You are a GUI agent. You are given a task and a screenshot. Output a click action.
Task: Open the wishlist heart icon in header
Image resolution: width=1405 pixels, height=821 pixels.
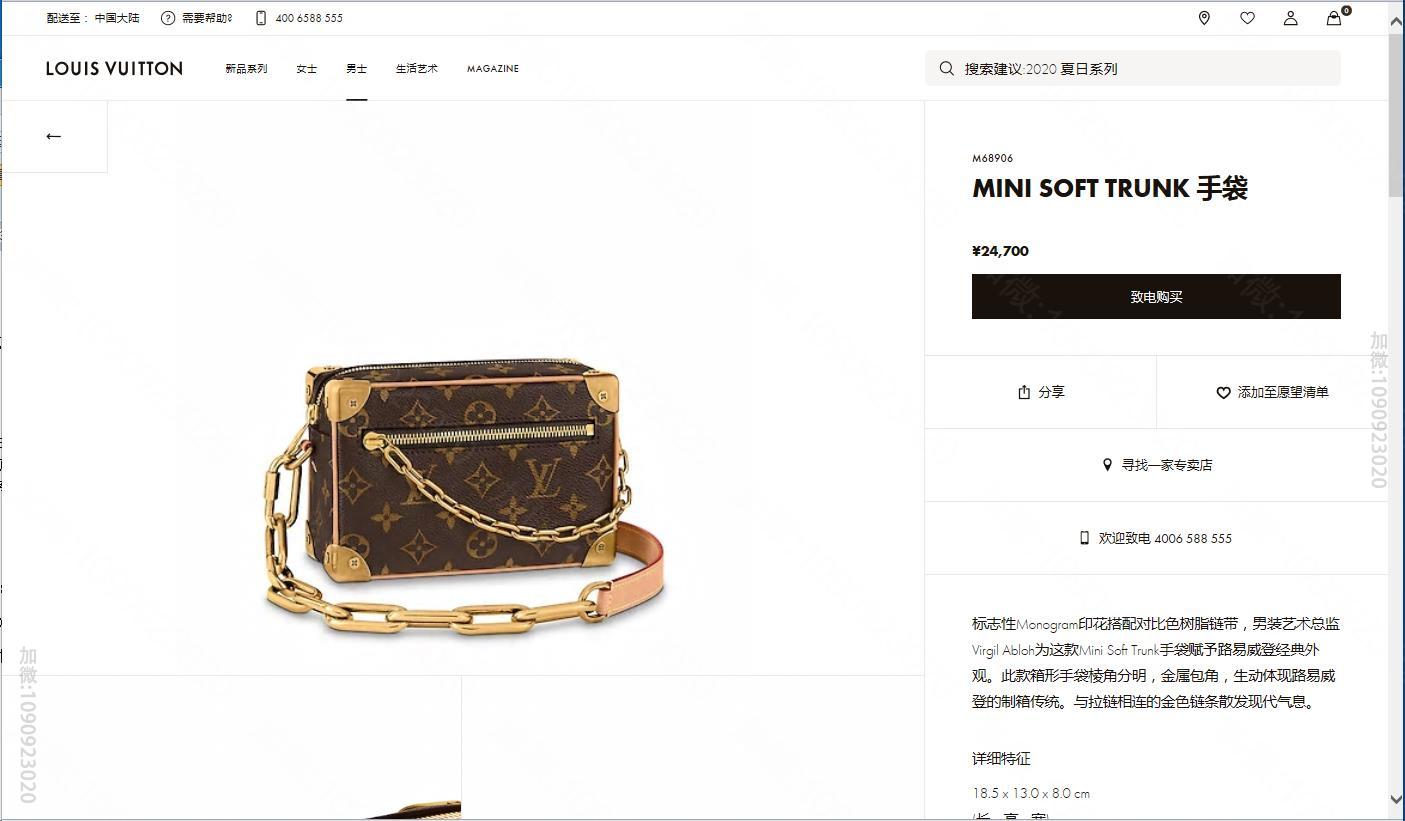(x=1247, y=18)
